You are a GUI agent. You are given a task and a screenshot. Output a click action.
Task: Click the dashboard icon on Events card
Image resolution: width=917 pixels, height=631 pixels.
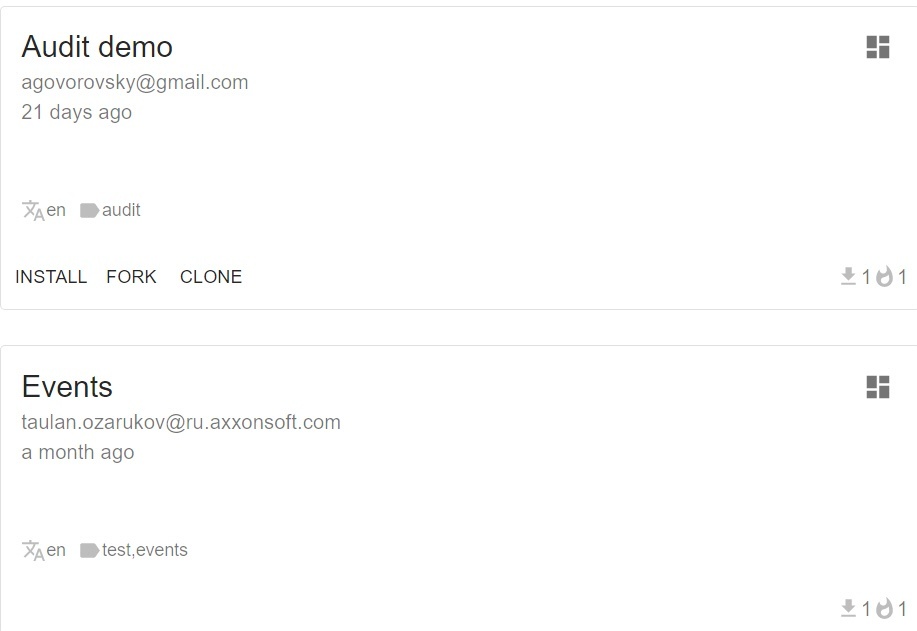click(877, 387)
